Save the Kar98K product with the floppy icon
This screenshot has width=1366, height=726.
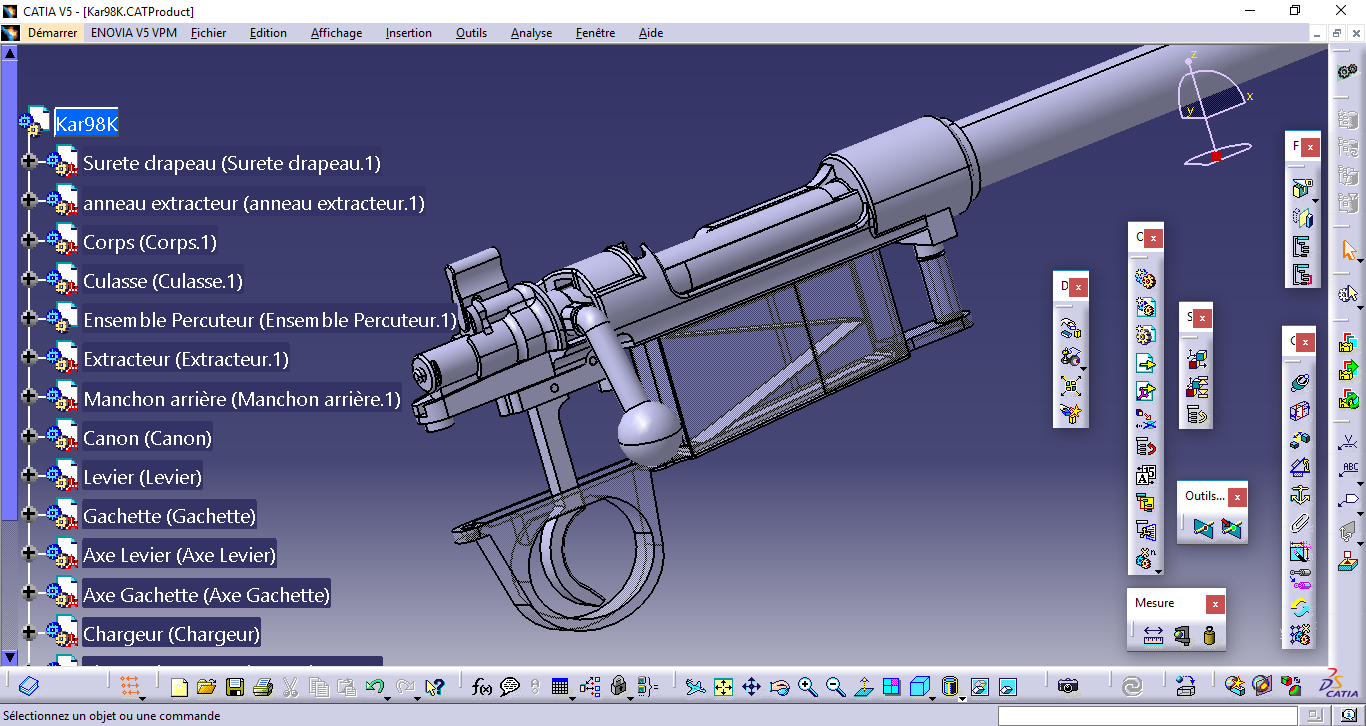[235, 687]
